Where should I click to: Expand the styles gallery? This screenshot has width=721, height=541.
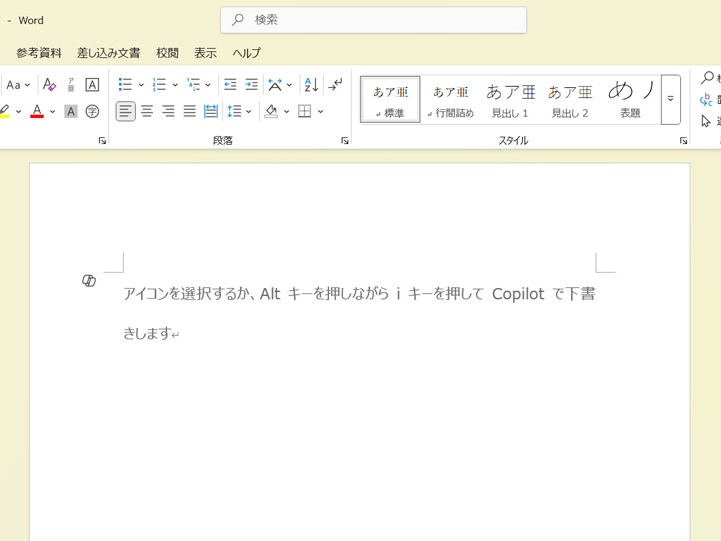670,99
